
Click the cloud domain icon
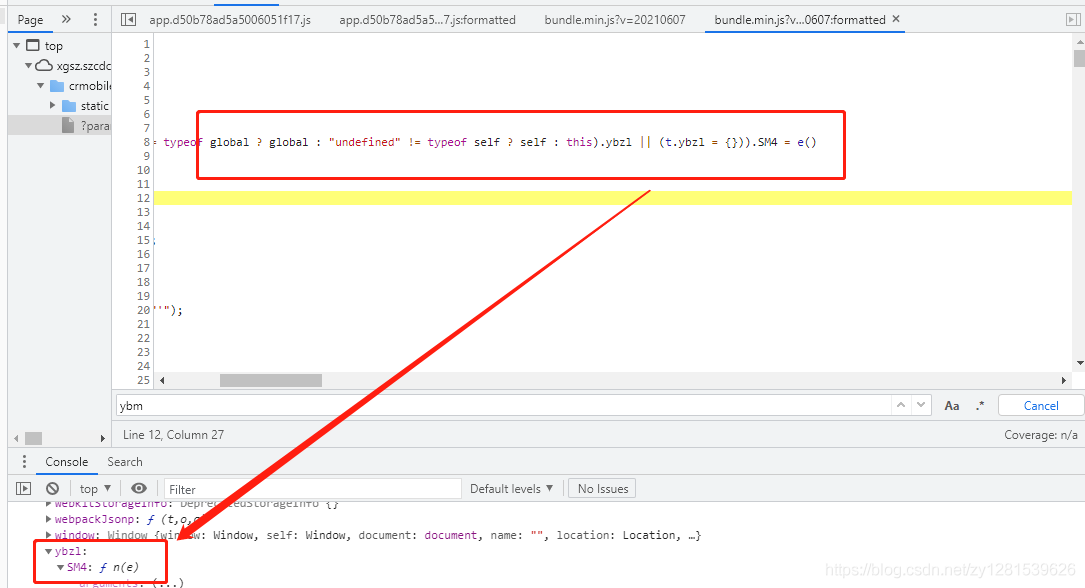click(44, 66)
